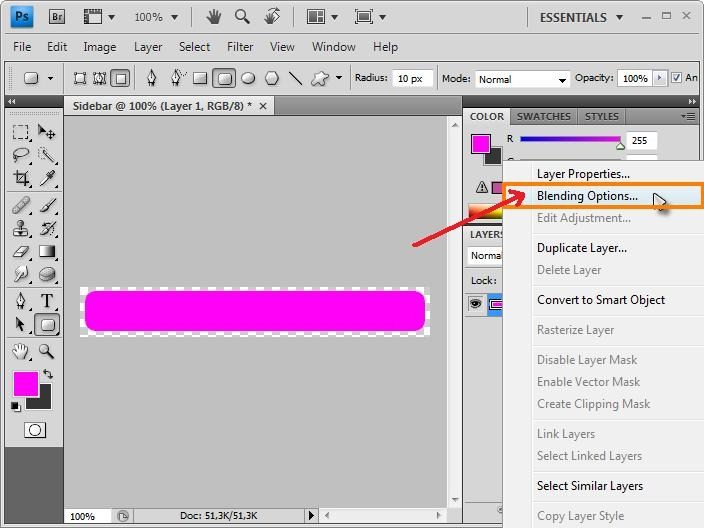Select the Eraser tool
Image resolution: width=704 pixels, height=528 pixels.
[x=21, y=251]
